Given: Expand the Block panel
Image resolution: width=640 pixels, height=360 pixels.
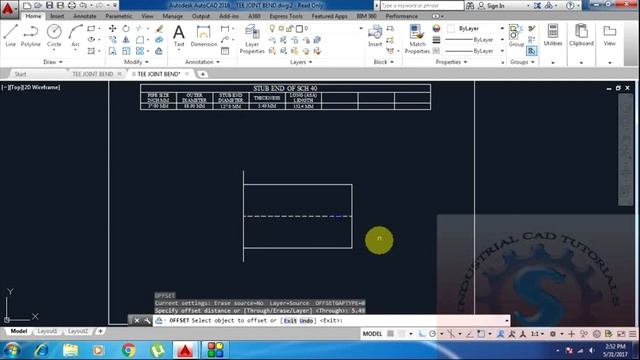Looking at the screenshot, I should (x=384, y=62).
